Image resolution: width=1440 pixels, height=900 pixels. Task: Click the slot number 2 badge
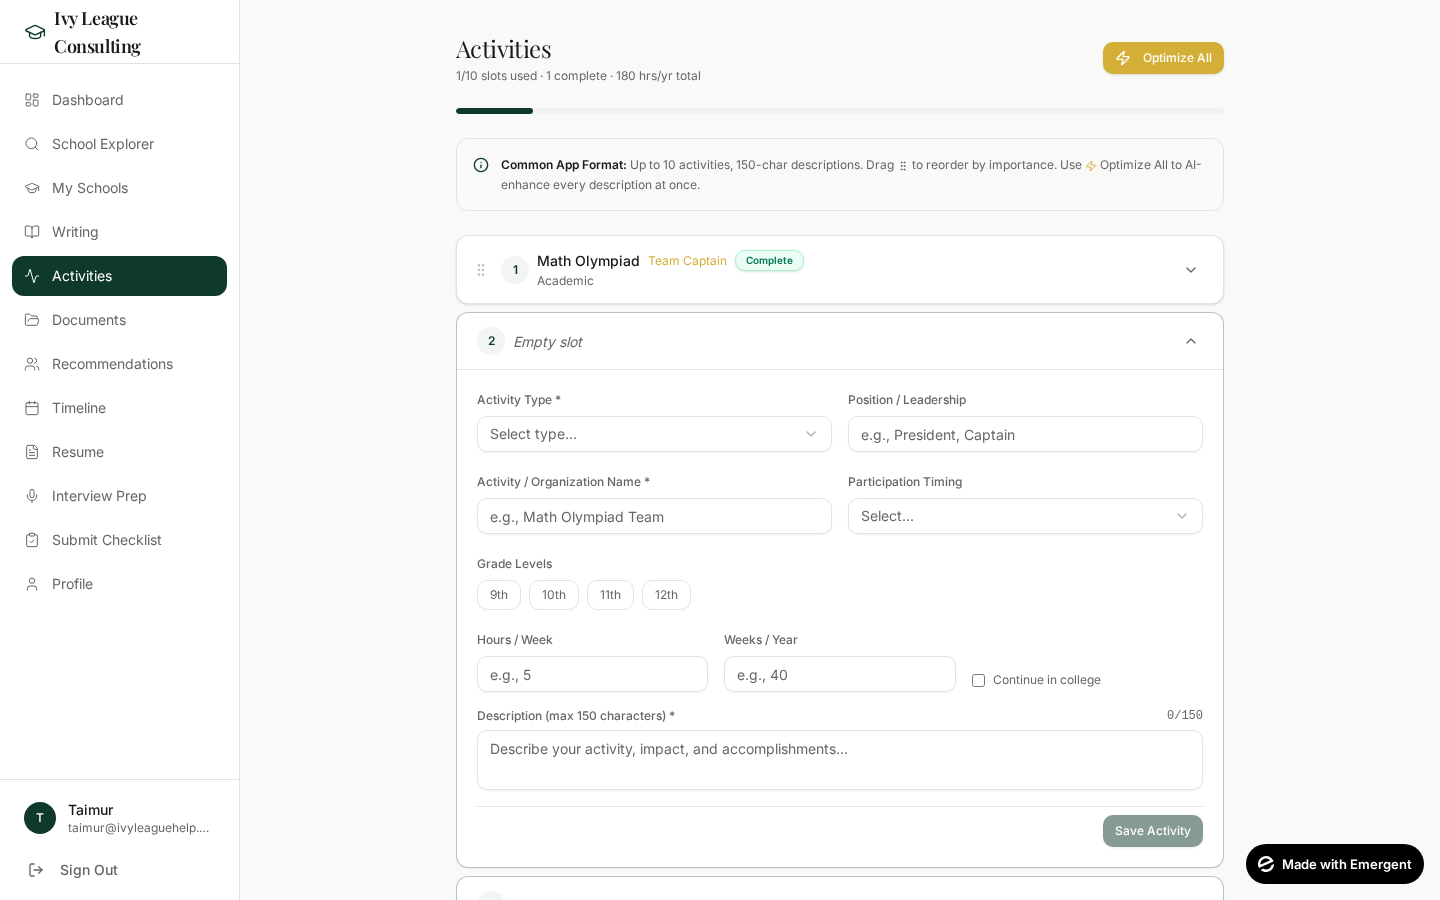point(491,341)
